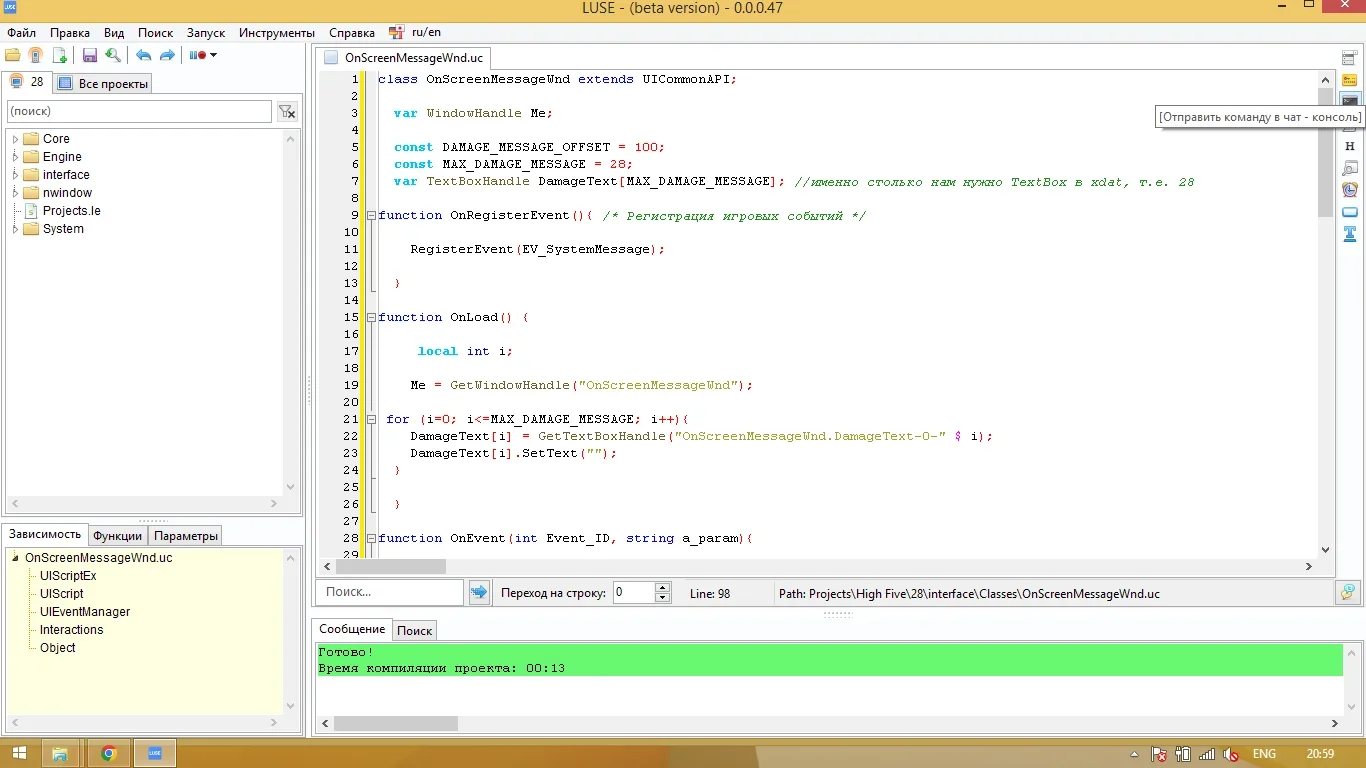The image size is (1366, 768).
Task: Click the blue arrow search button
Action: point(479,592)
